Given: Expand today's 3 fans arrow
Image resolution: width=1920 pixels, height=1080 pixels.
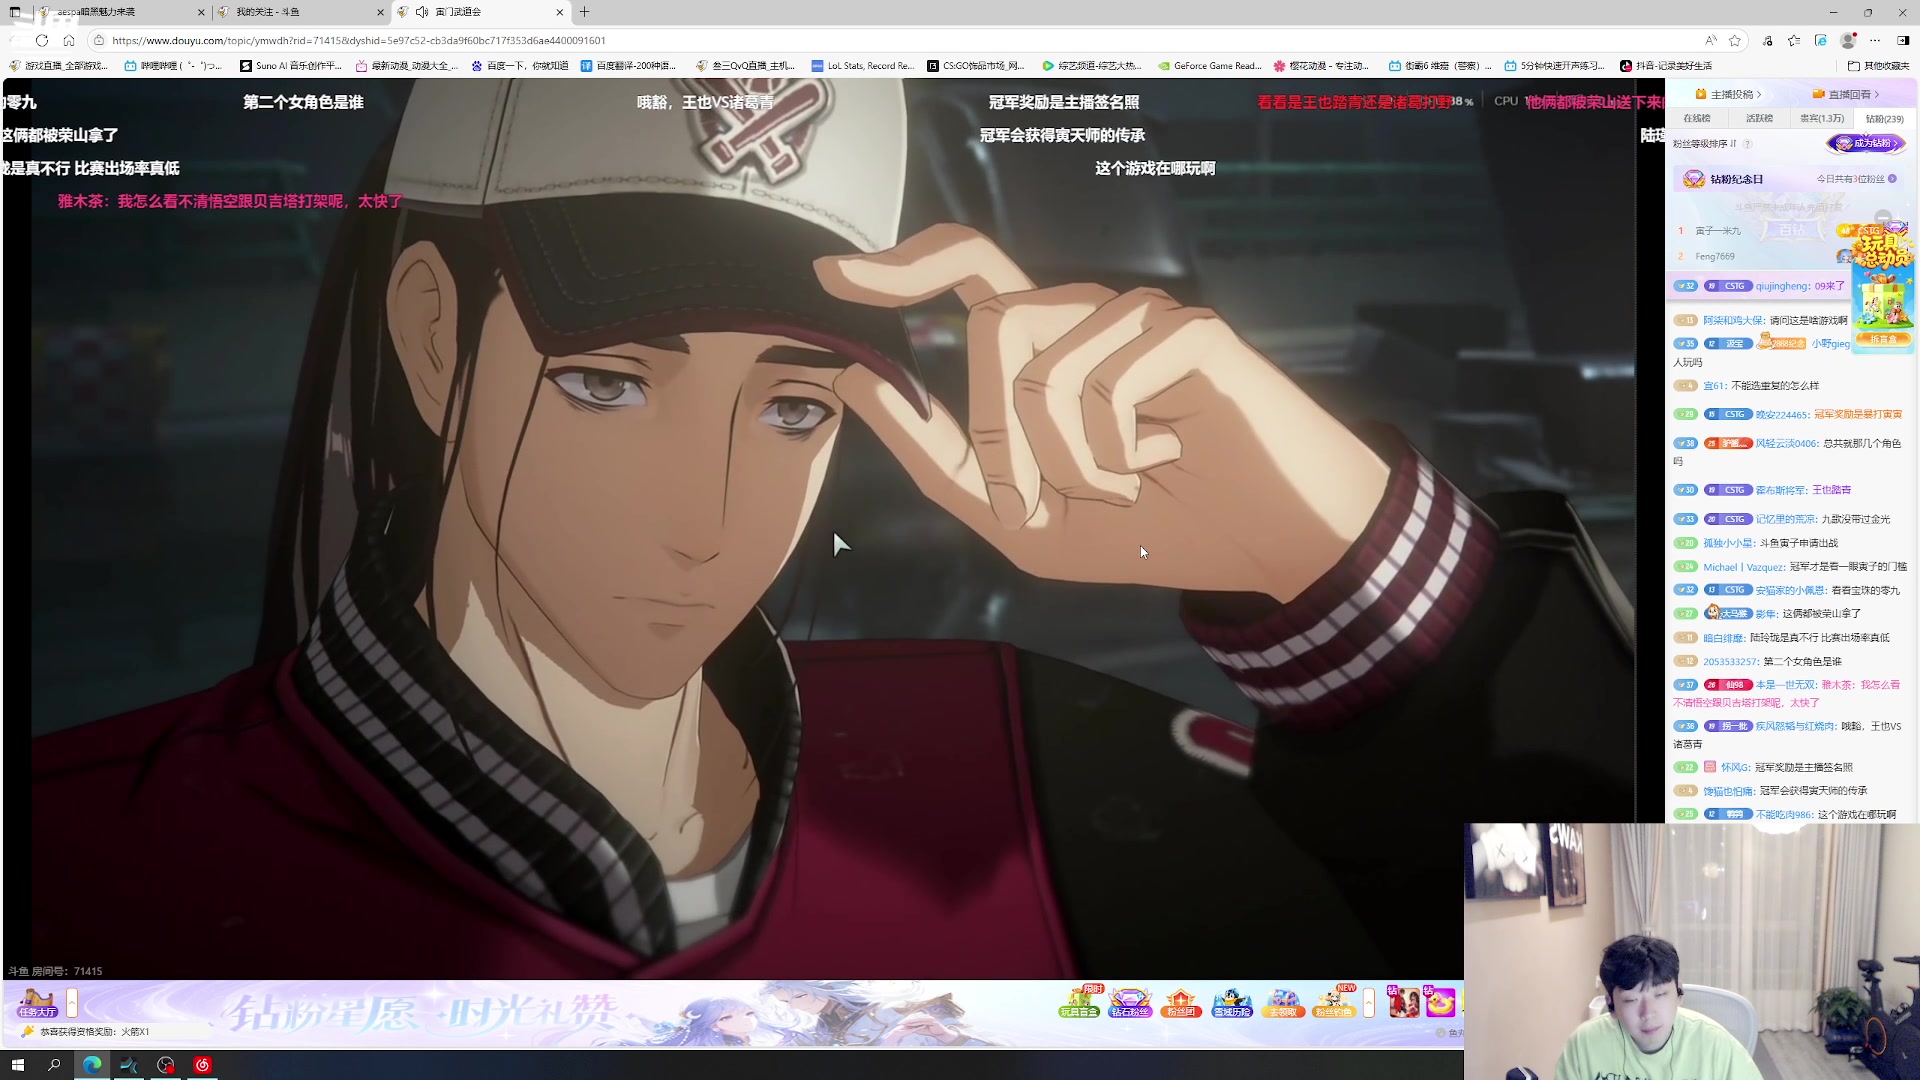Looking at the screenshot, I should 1893,179.
